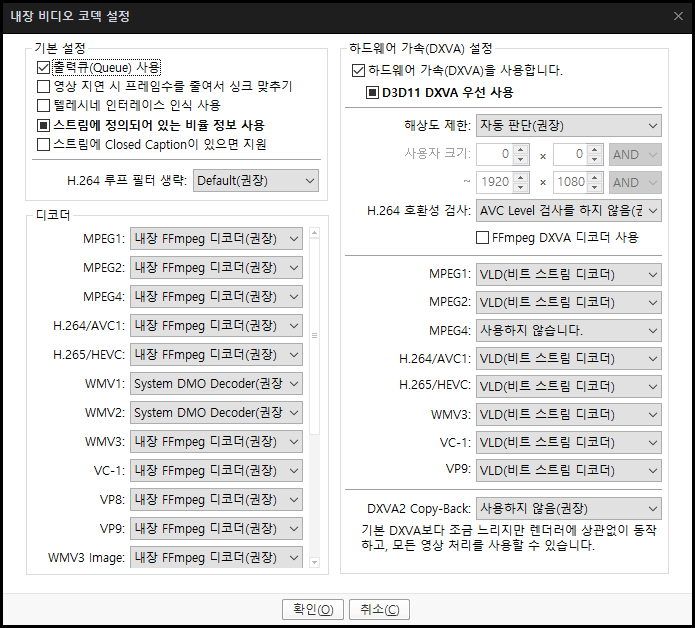Open the WMV3 Image decoder dropdown
The image size is (695, 628).
click(x=216, y=557)
